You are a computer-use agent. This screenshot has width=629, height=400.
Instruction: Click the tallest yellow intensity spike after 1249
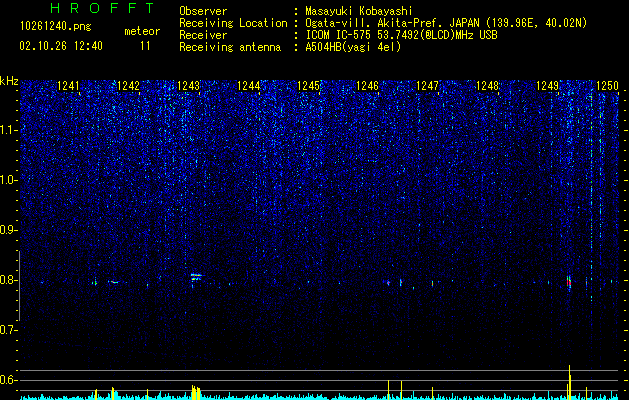pos(570,382)
